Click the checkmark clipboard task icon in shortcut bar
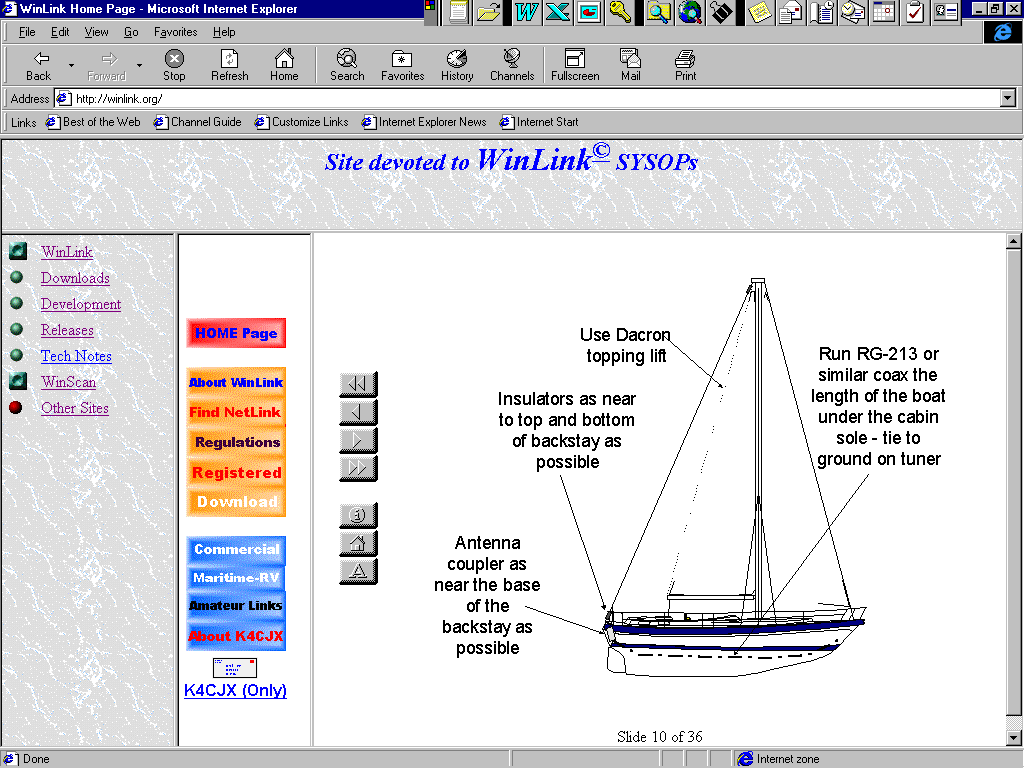This screenshot has height=768, width=1024. point(916,12)
